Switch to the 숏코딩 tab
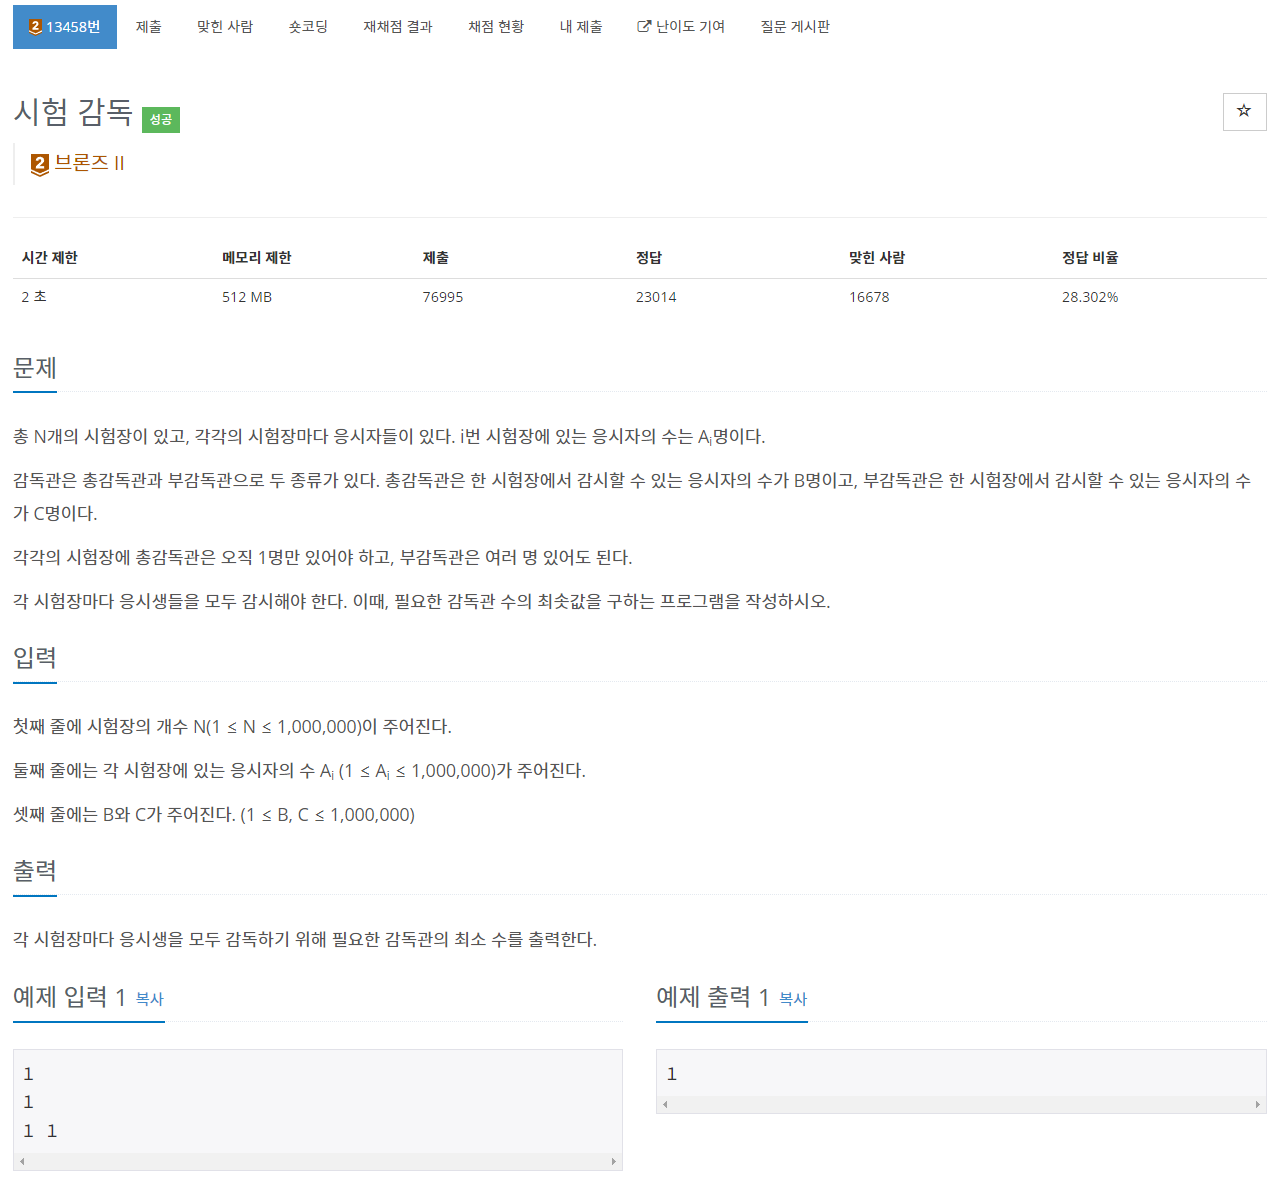Image resolution: width=1284 pixels, height=1181 pixels. point(308,27)
